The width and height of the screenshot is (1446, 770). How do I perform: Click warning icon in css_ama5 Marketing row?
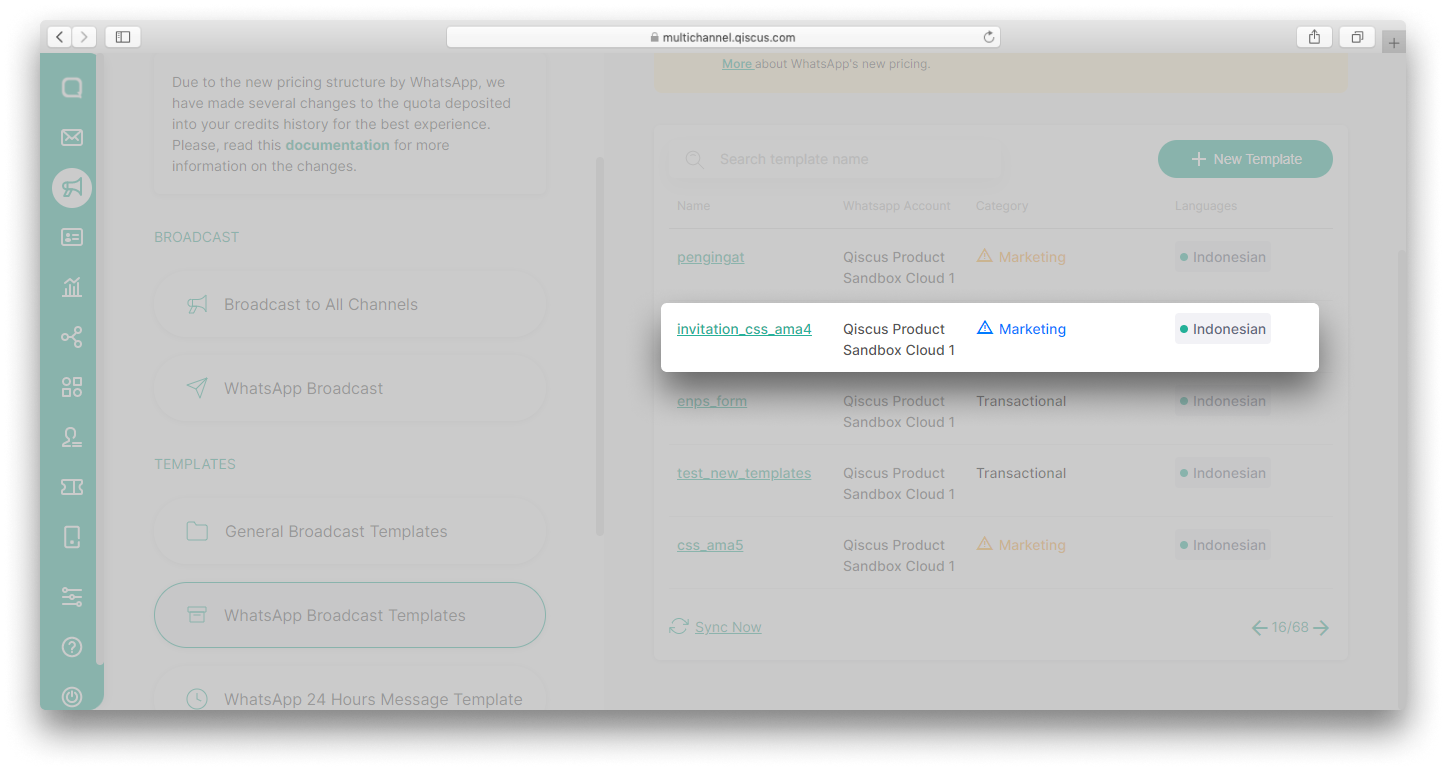[985, 543]
